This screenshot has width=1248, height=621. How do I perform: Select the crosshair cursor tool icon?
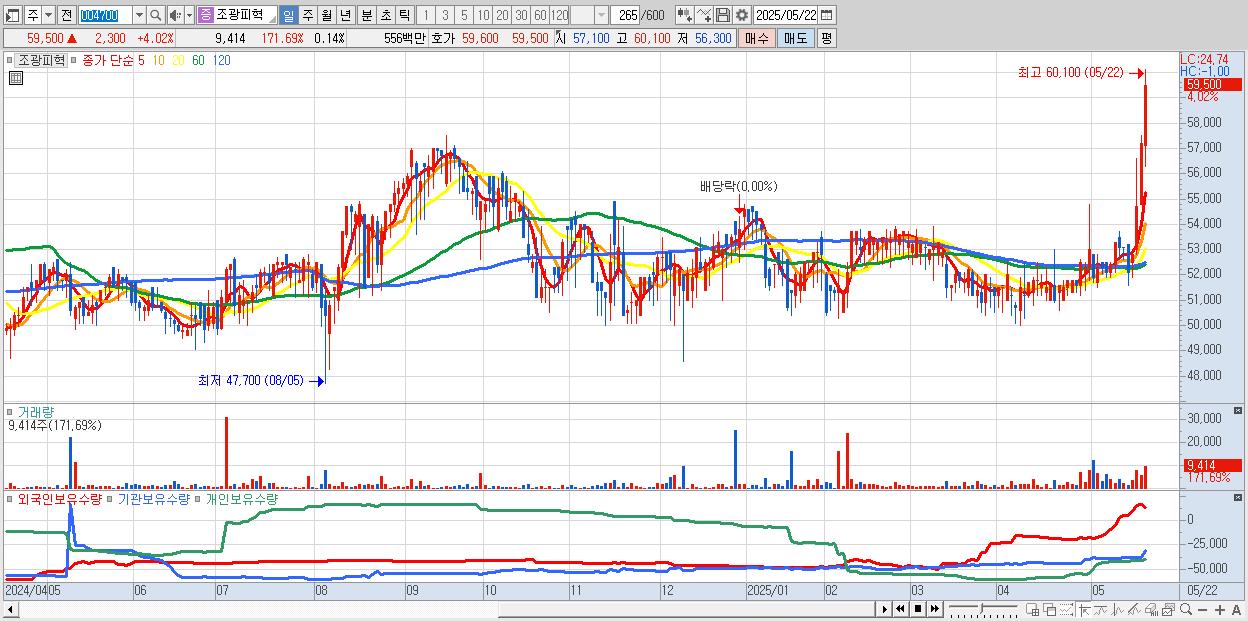[x=1084, y=609]
